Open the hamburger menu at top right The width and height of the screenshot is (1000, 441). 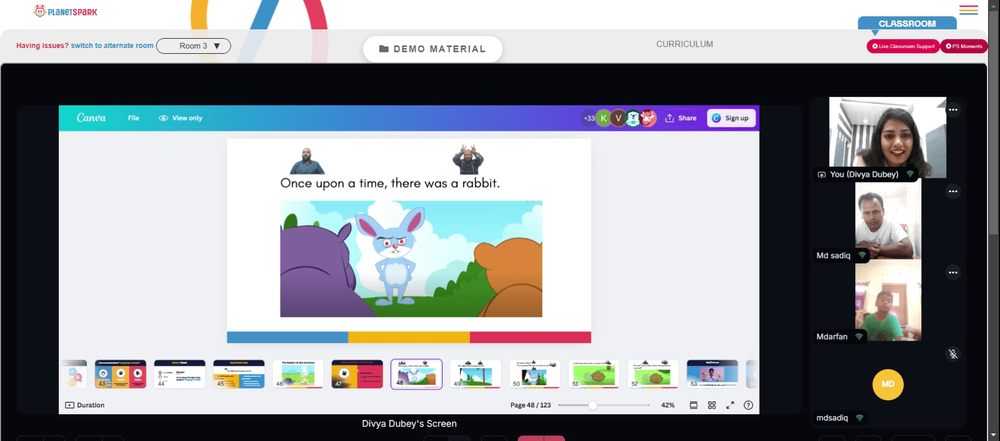[968, 10]
